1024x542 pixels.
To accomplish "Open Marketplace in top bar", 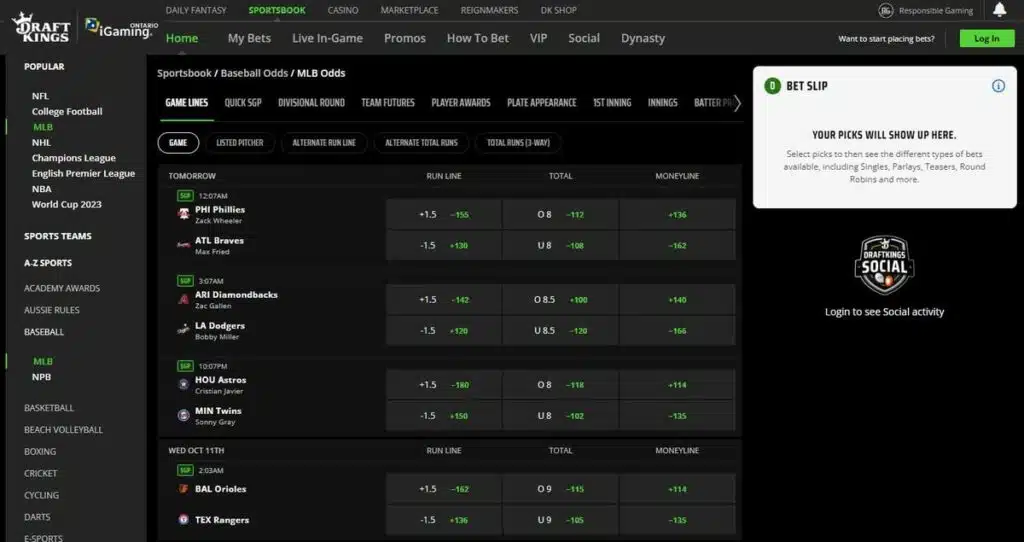I will pos(409,10).
